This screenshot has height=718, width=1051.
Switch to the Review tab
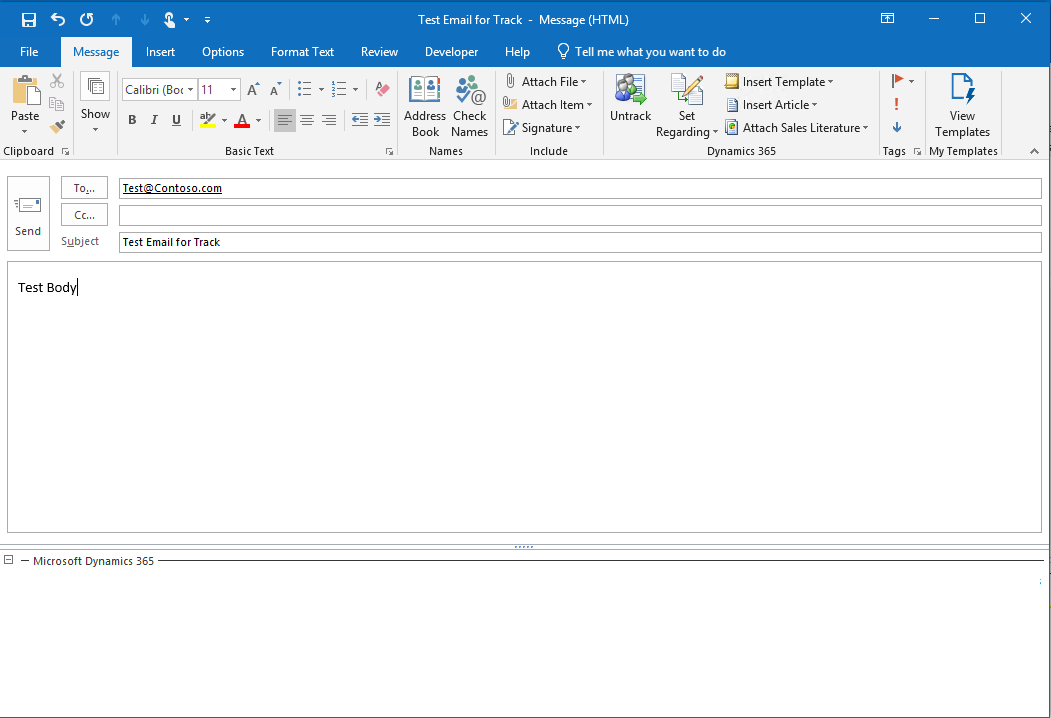click(x=379, y=52)
